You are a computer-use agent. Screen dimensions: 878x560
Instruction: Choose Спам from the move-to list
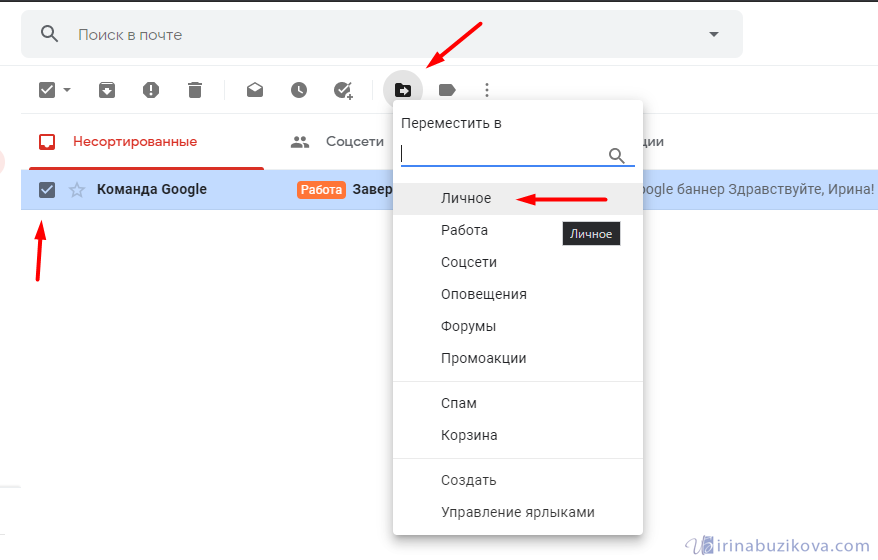459,403
